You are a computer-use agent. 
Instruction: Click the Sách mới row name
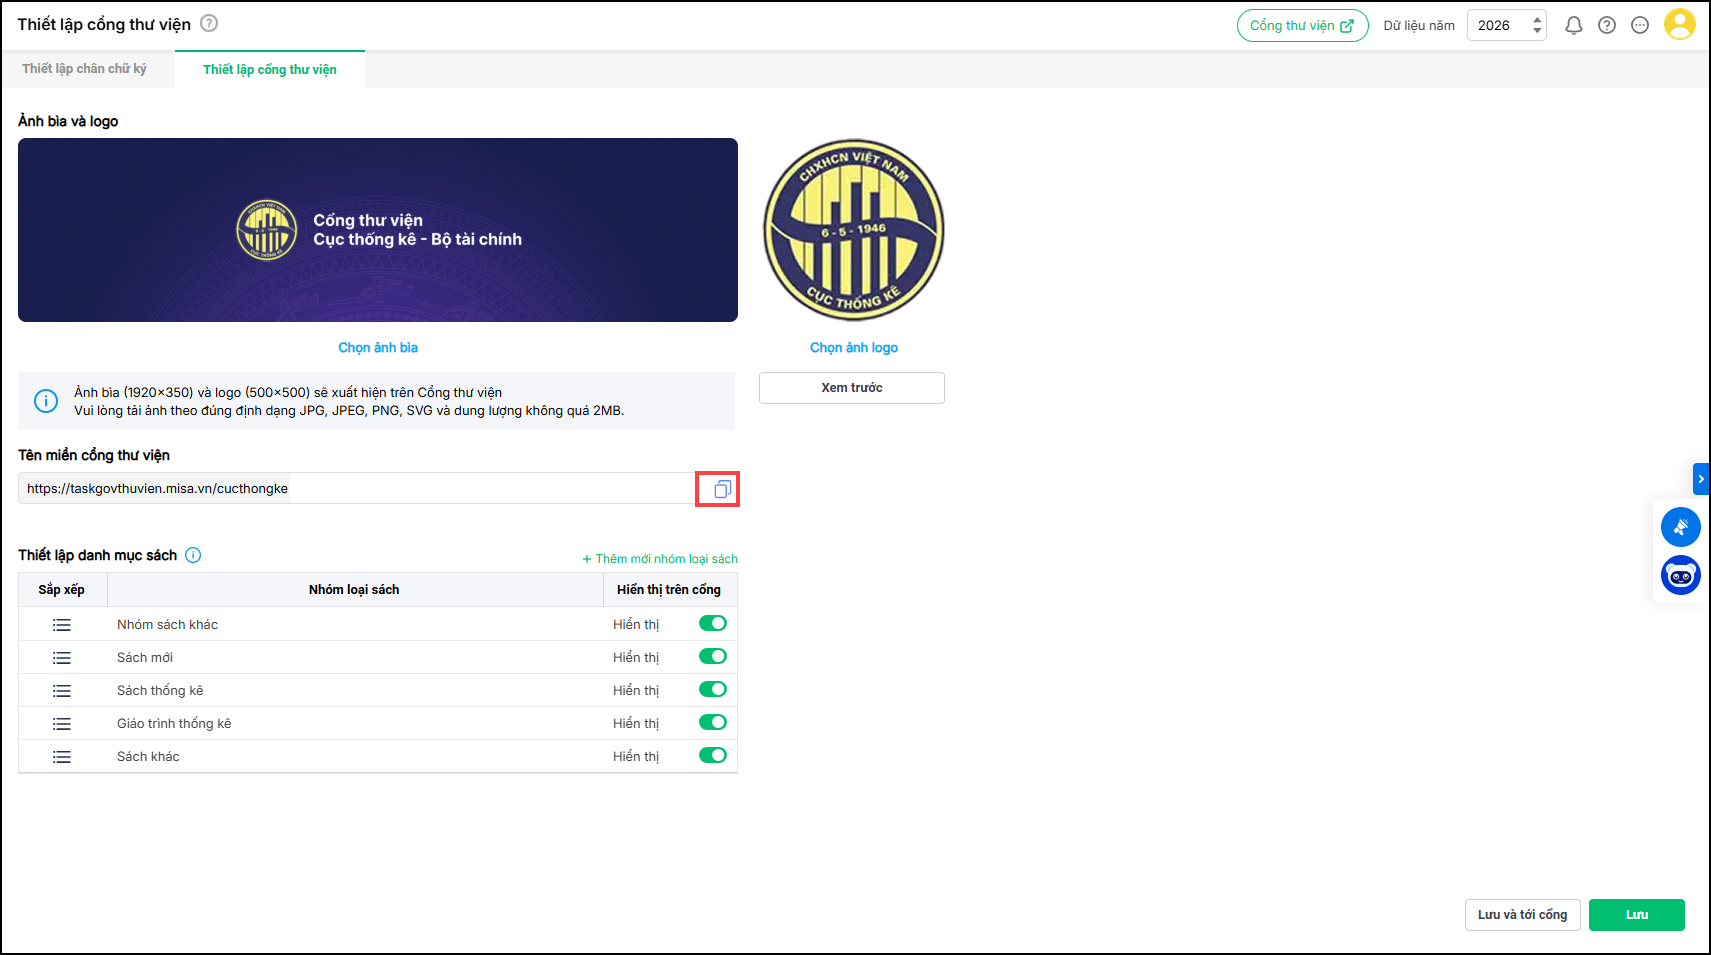[x=145, y=658]
